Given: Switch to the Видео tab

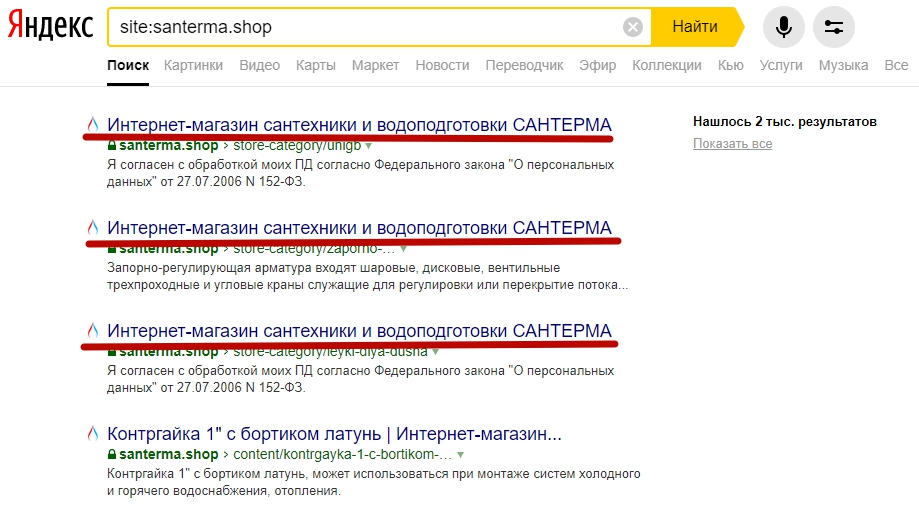Looking at the screenshot, I should pyautogui.click(x=260, y=65).
